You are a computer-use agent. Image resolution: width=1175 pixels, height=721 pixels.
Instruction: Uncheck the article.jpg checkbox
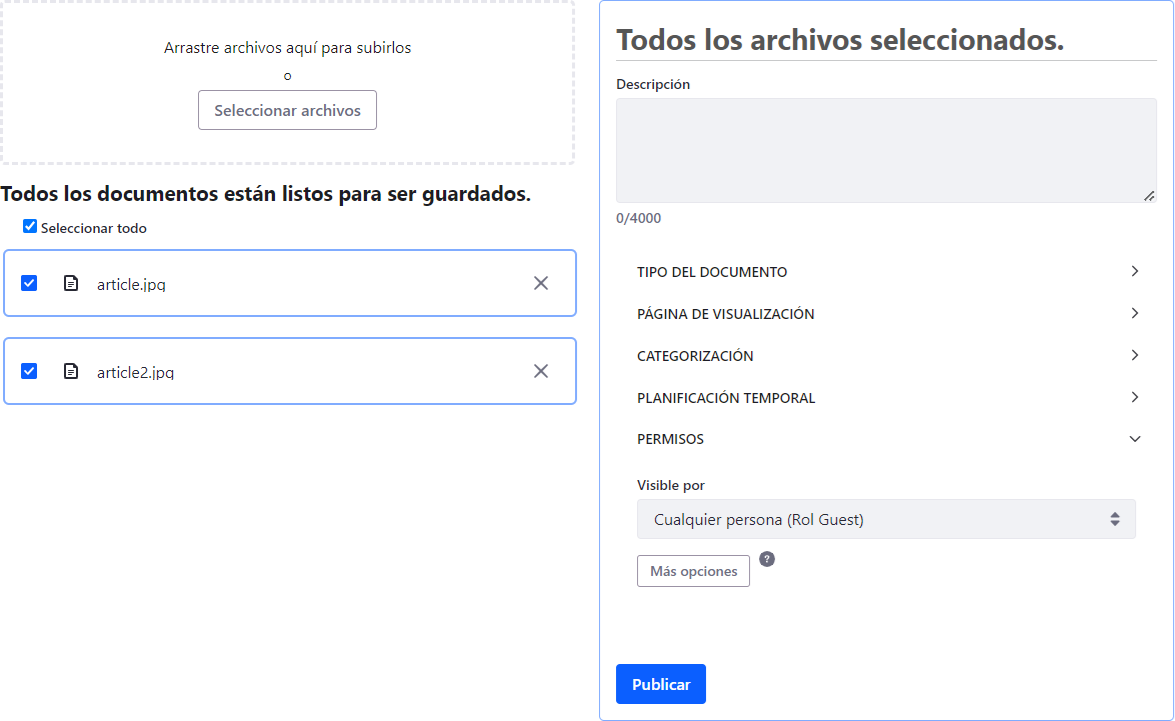coord(29,283)
